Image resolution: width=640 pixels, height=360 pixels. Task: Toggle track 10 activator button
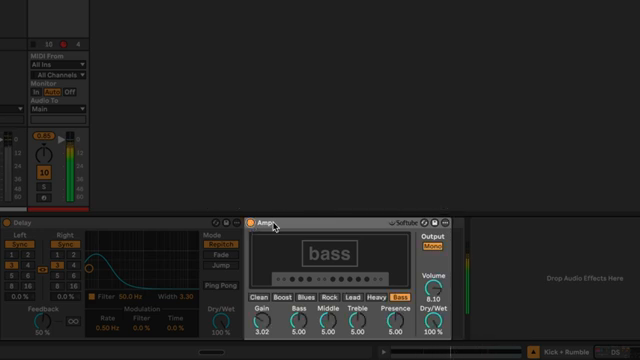(44, 173)
